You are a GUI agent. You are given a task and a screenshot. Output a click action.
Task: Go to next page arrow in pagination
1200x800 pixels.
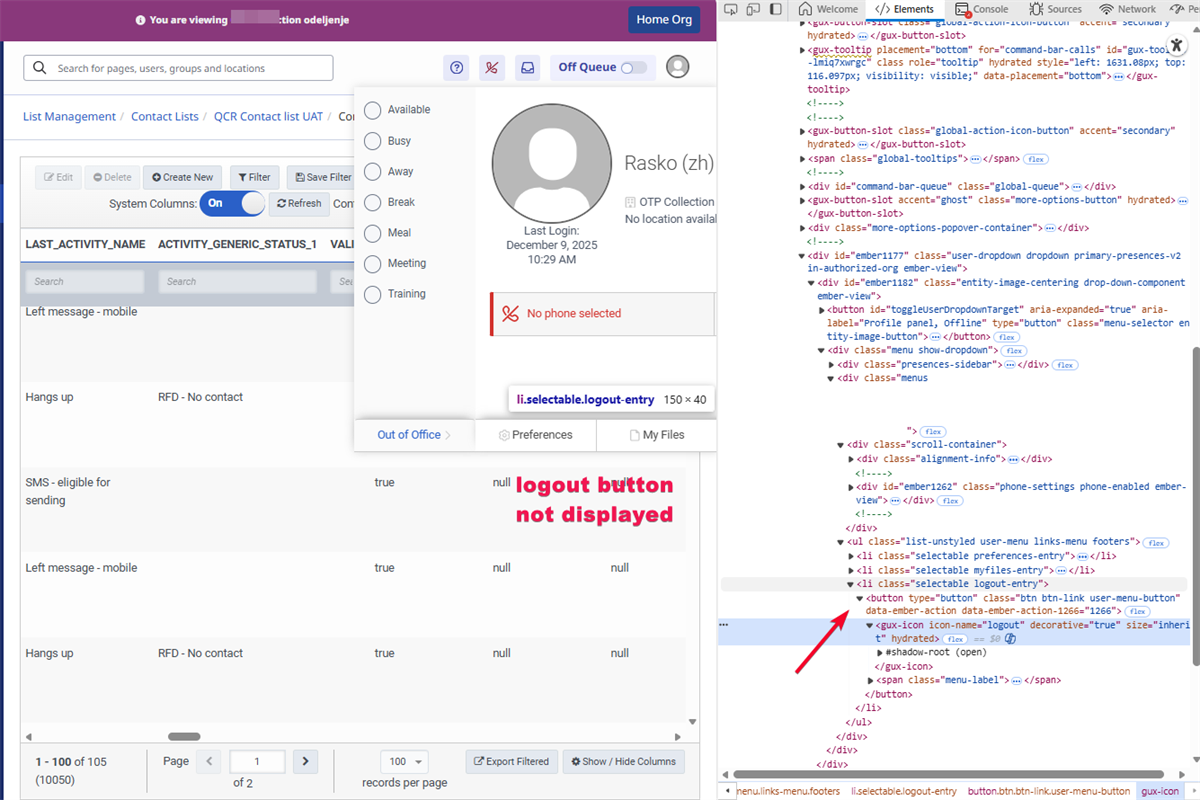[x=305, y=762]
